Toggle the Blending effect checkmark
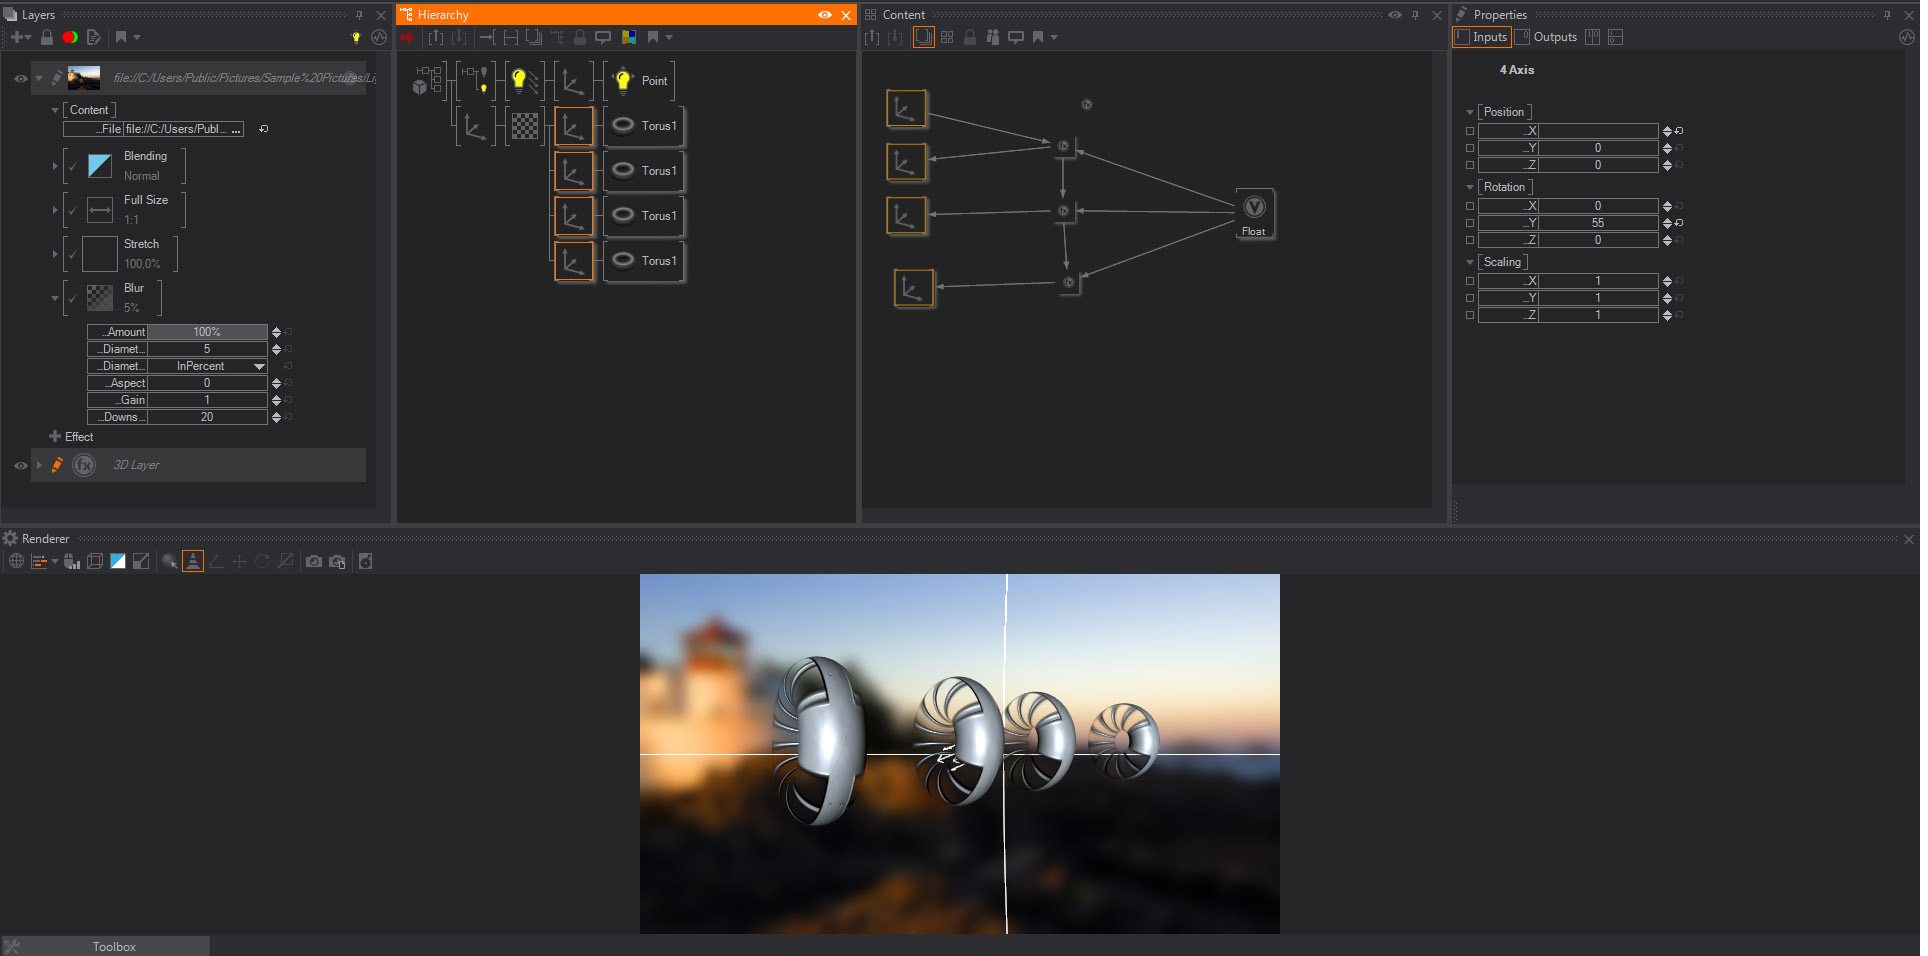1928x956 pixels. tap(73, 166)
